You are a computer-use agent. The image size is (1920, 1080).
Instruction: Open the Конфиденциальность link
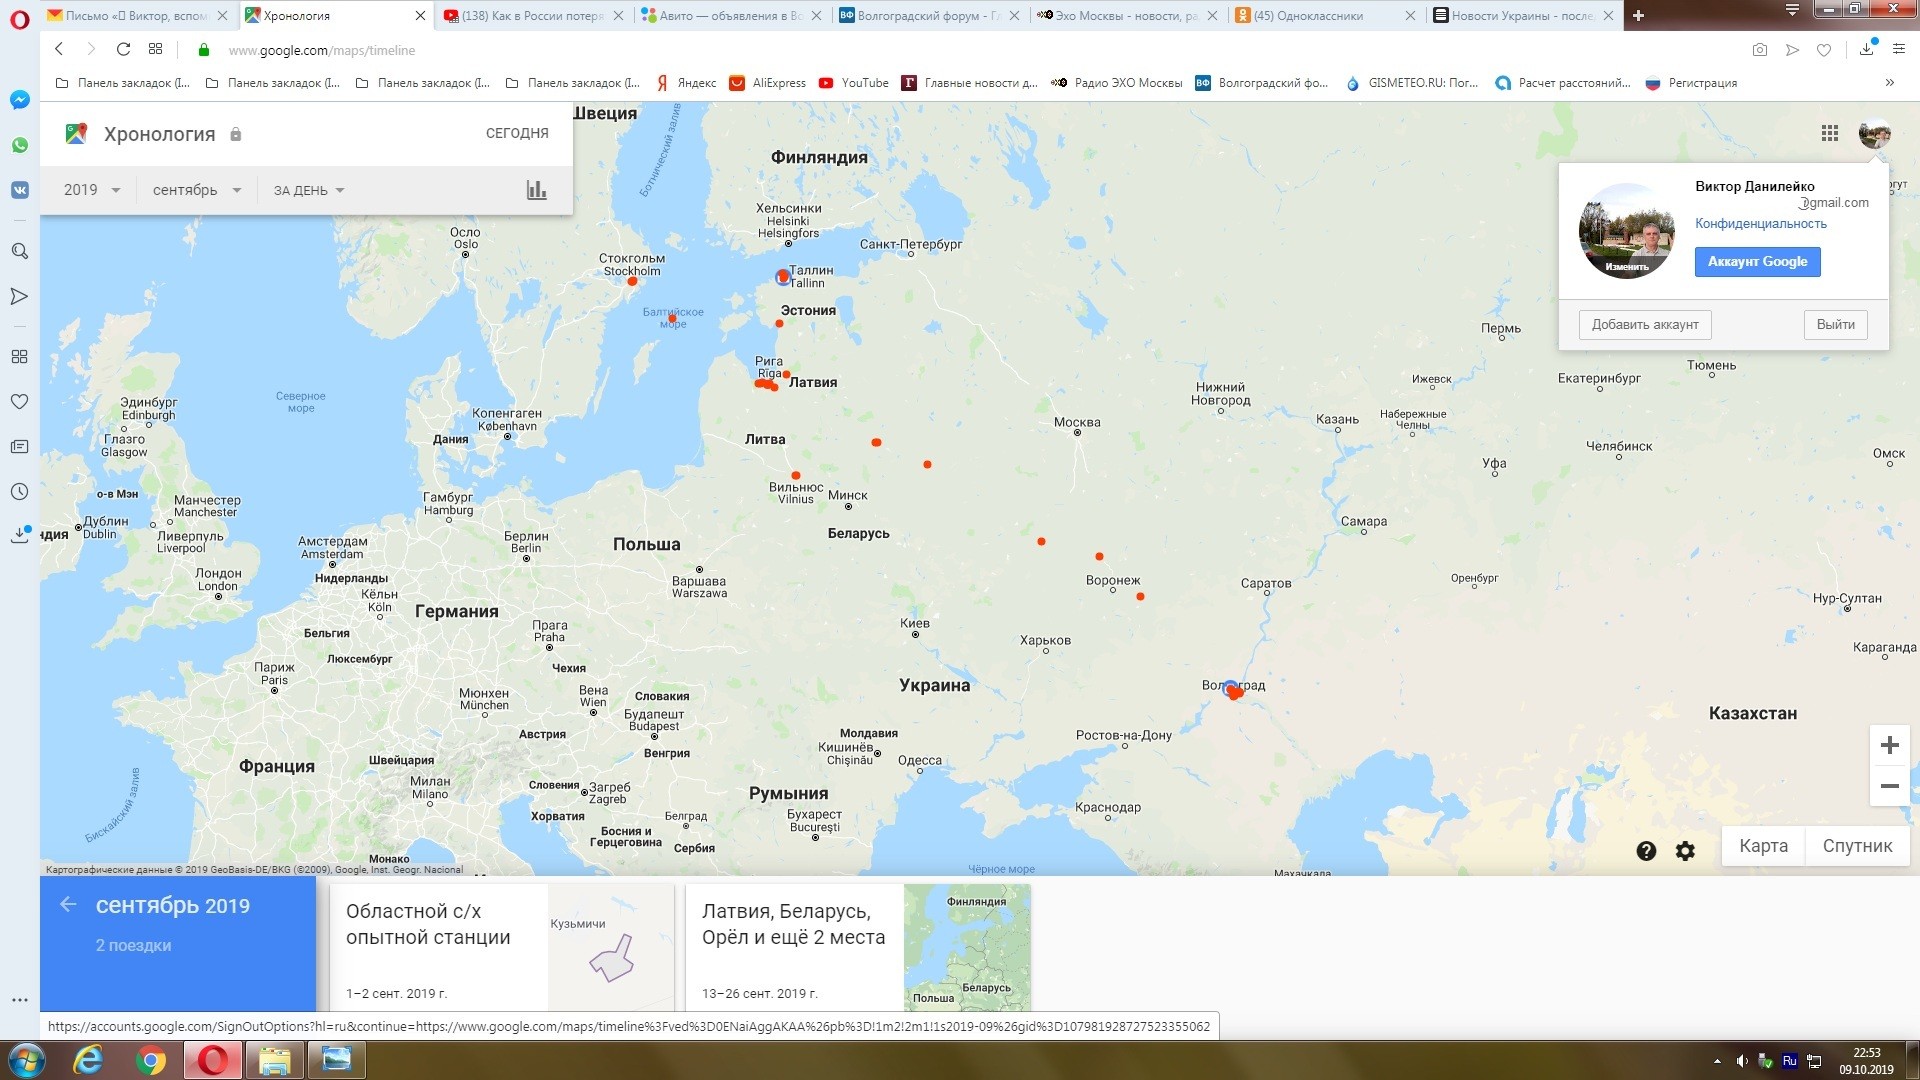(x=1760, y=224)
